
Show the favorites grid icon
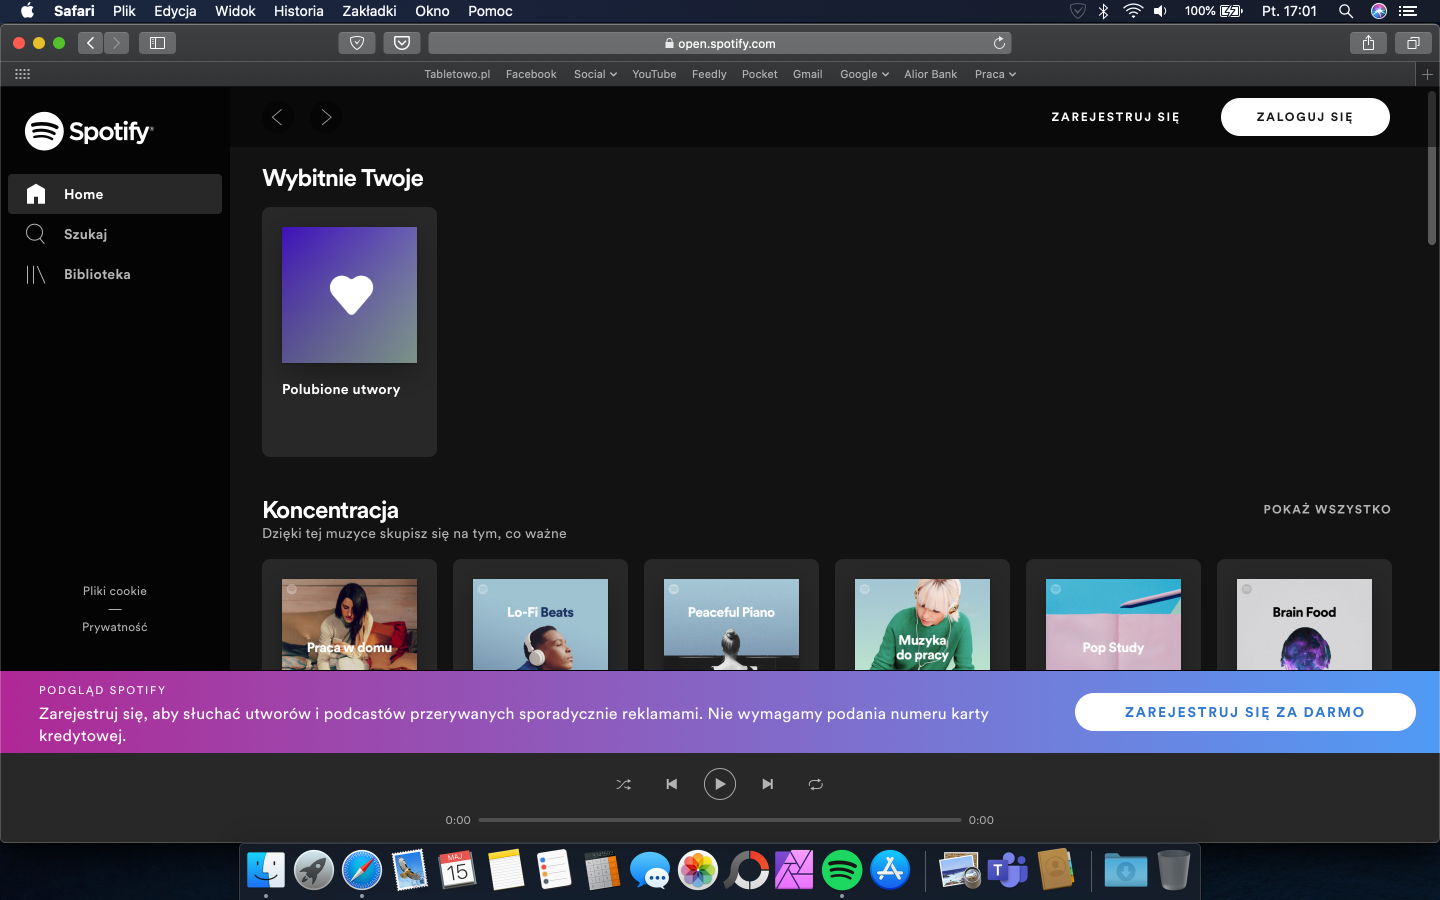click(23, 74)
